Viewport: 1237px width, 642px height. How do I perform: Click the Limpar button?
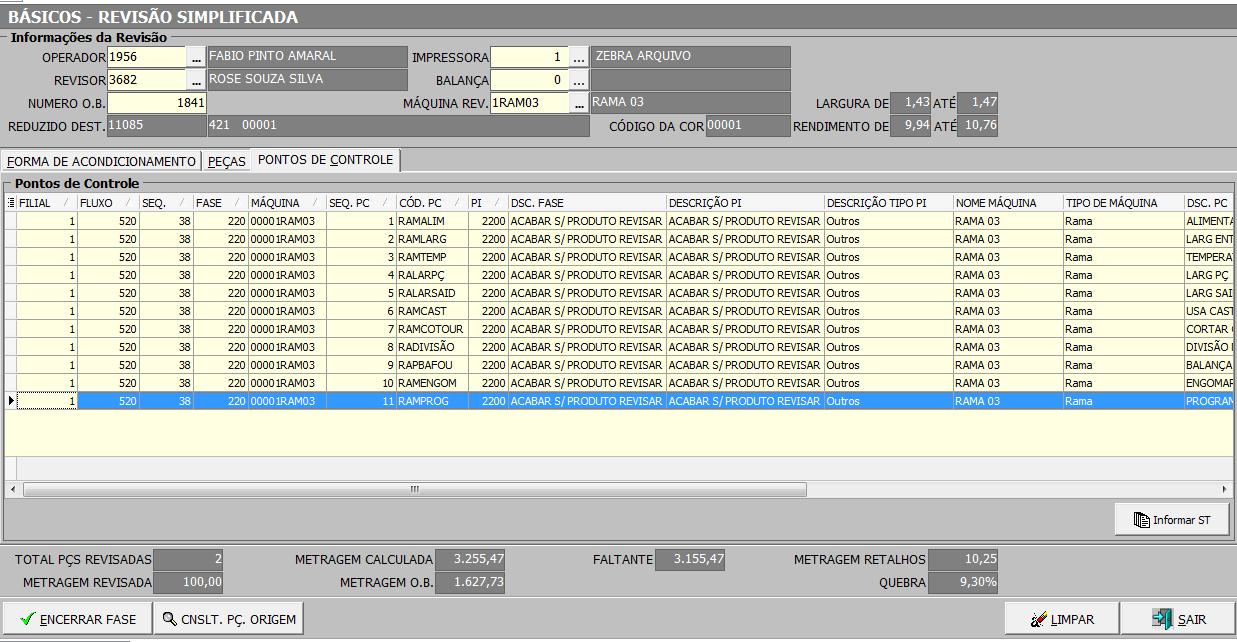[x=1061, y=619]
